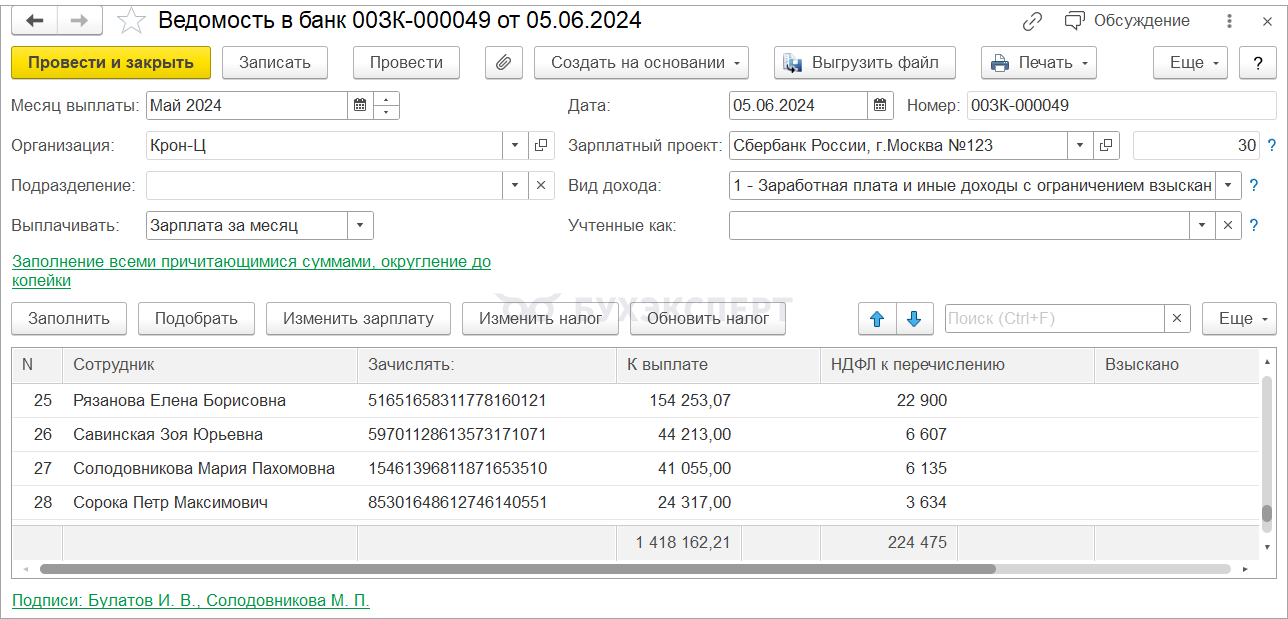This screenshot has height=619, width=1288.
Task: Export with the Выгрузить файл button
Action: click(x=864, y=62)
